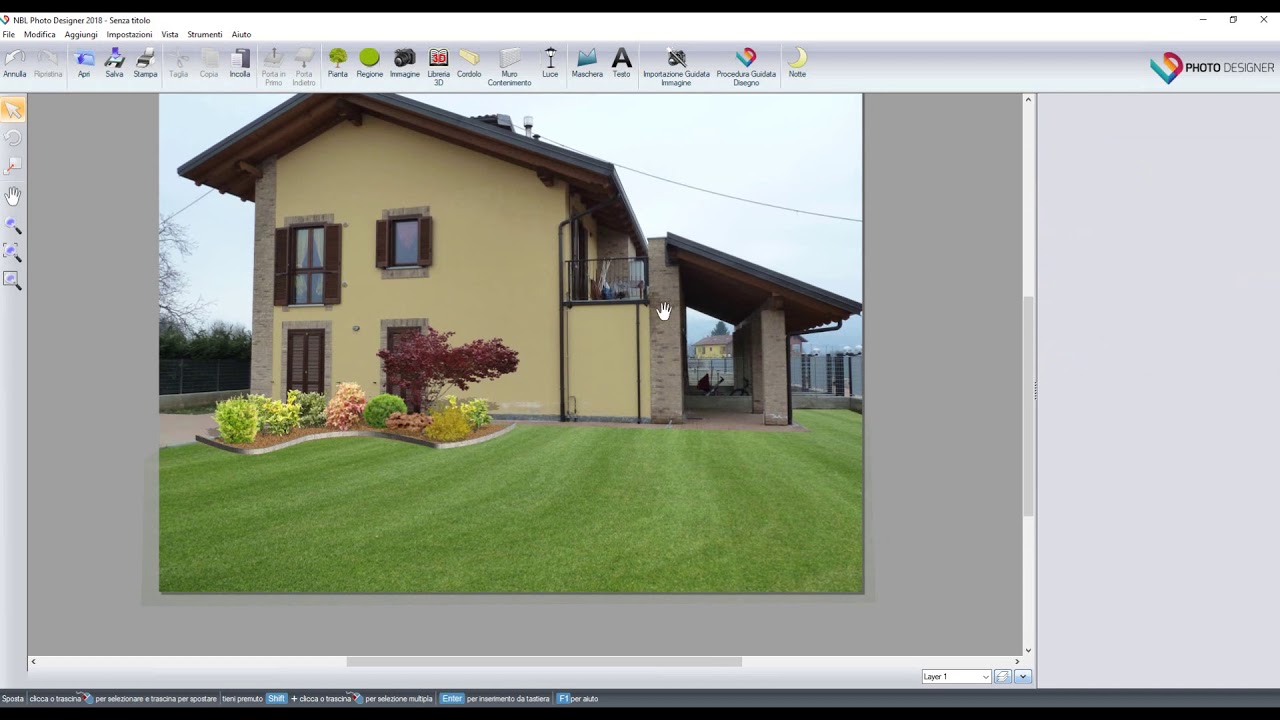Click the zoom-window magnifier tool
1280x720 pixels.
pos(12,282)
